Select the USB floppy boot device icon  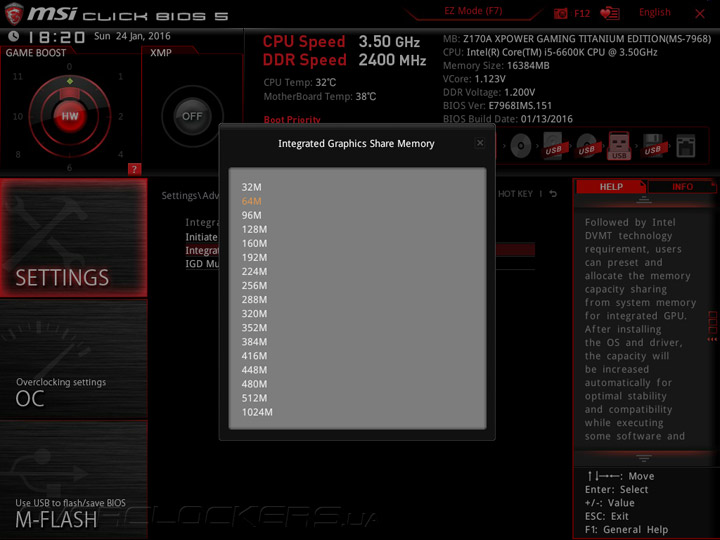tap(652, 146)
